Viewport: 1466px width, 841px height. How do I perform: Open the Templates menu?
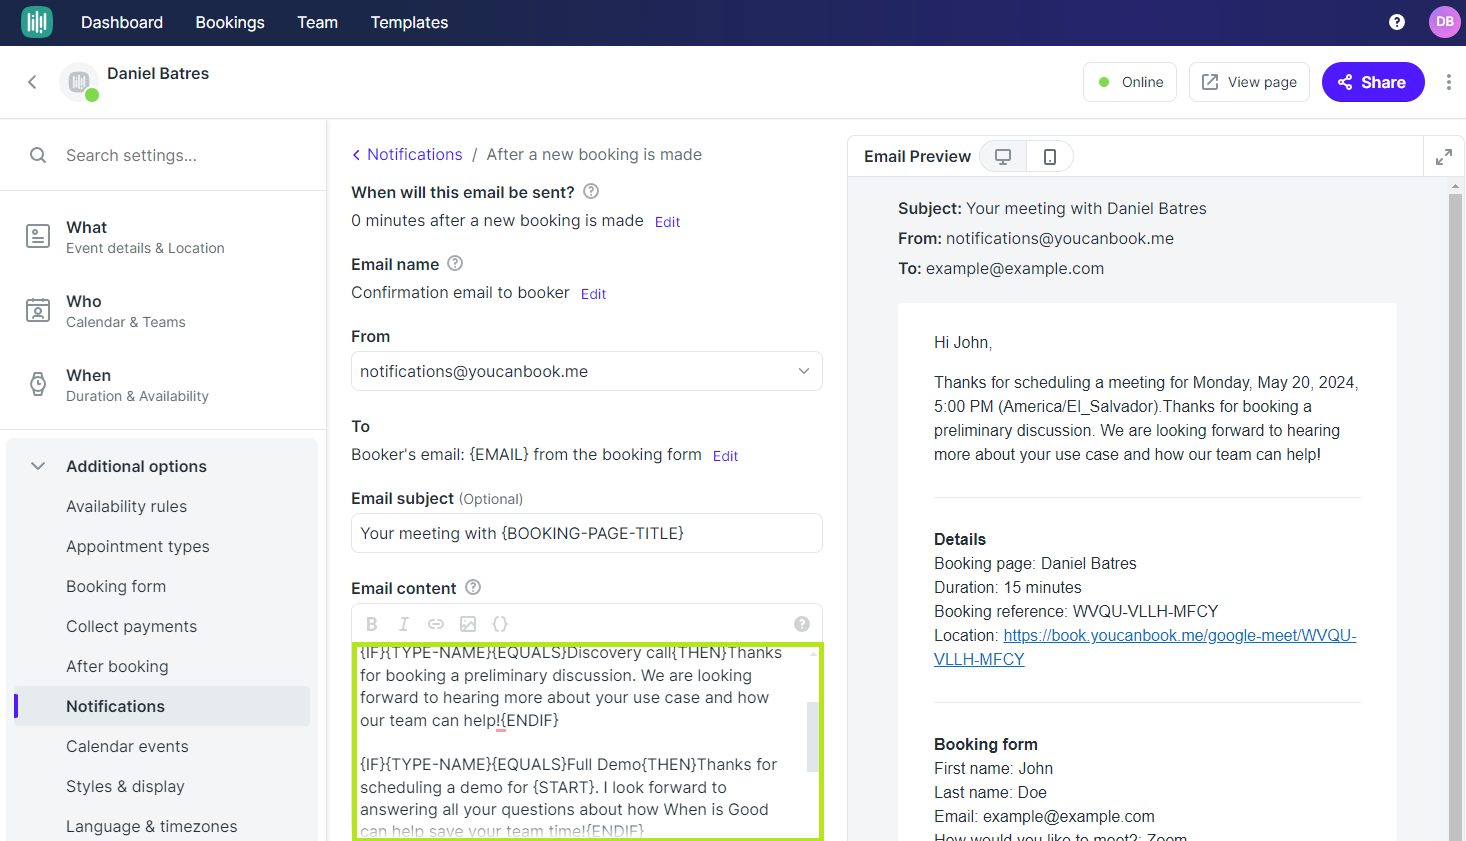coord(409,22)
